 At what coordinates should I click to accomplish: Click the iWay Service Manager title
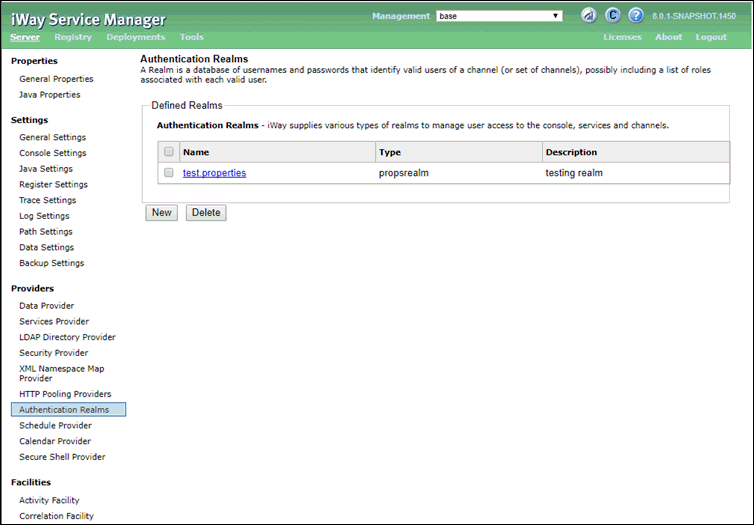[88, 20]
